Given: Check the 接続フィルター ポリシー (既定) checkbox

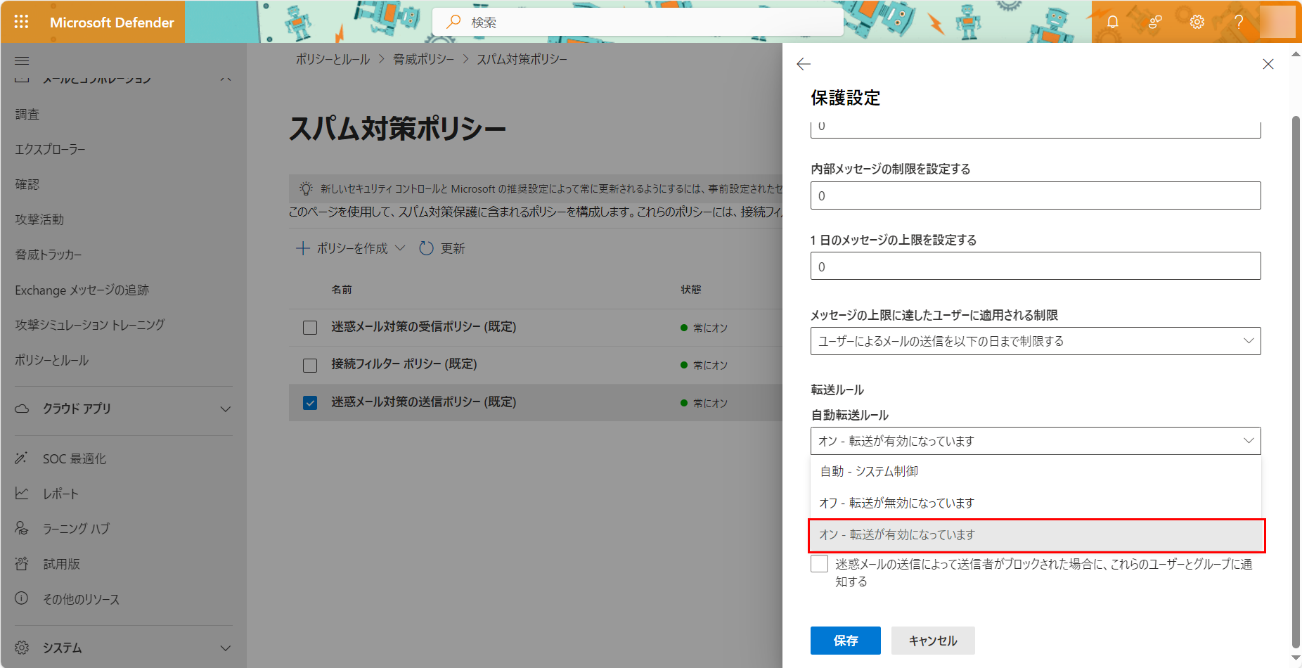Looking at the screenshot, I should 310,365.
